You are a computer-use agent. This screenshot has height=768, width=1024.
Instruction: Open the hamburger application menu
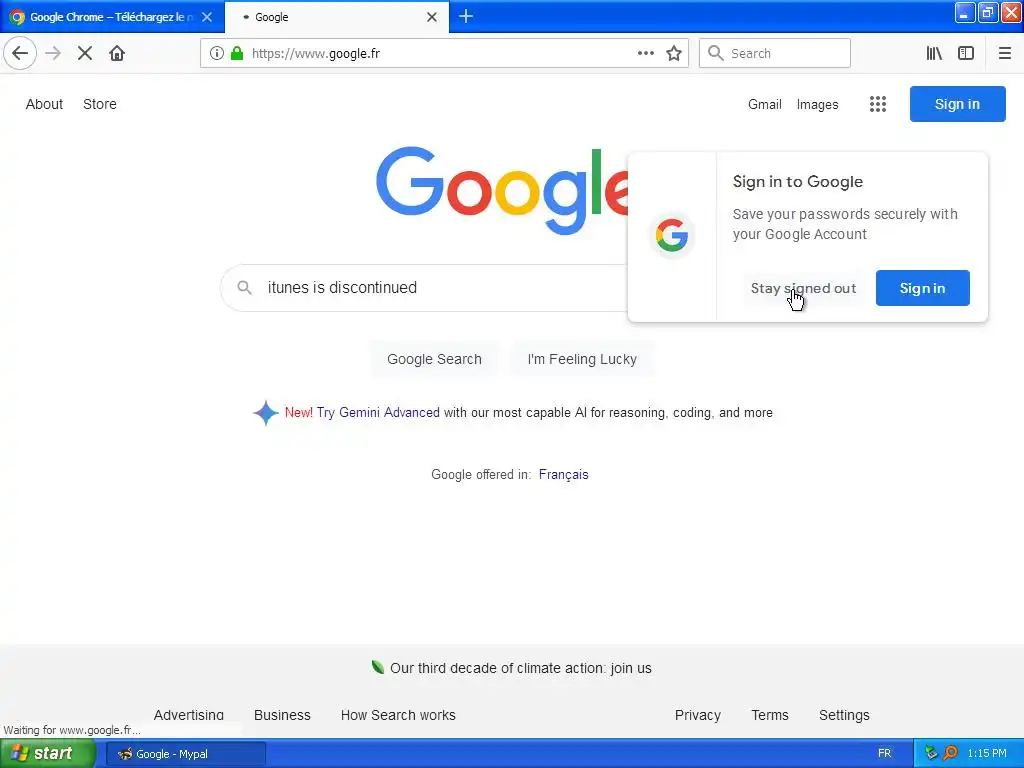[1005, 54]
